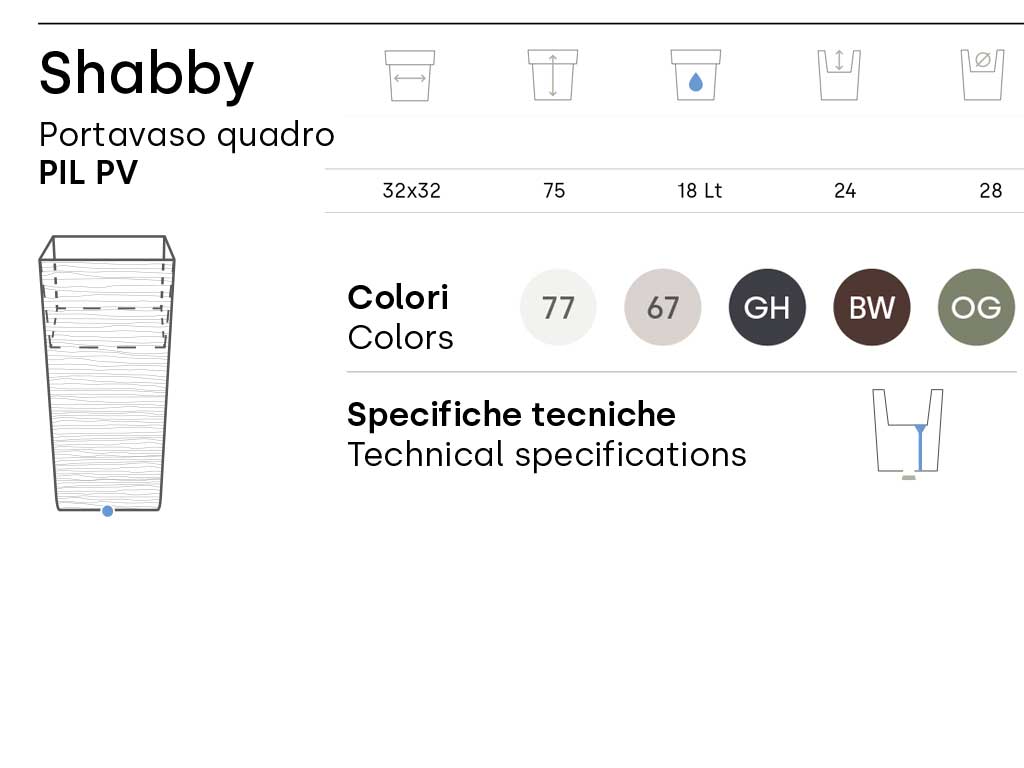Click the PIL PV product code
1024x768 pixels.
coord(88,173)
